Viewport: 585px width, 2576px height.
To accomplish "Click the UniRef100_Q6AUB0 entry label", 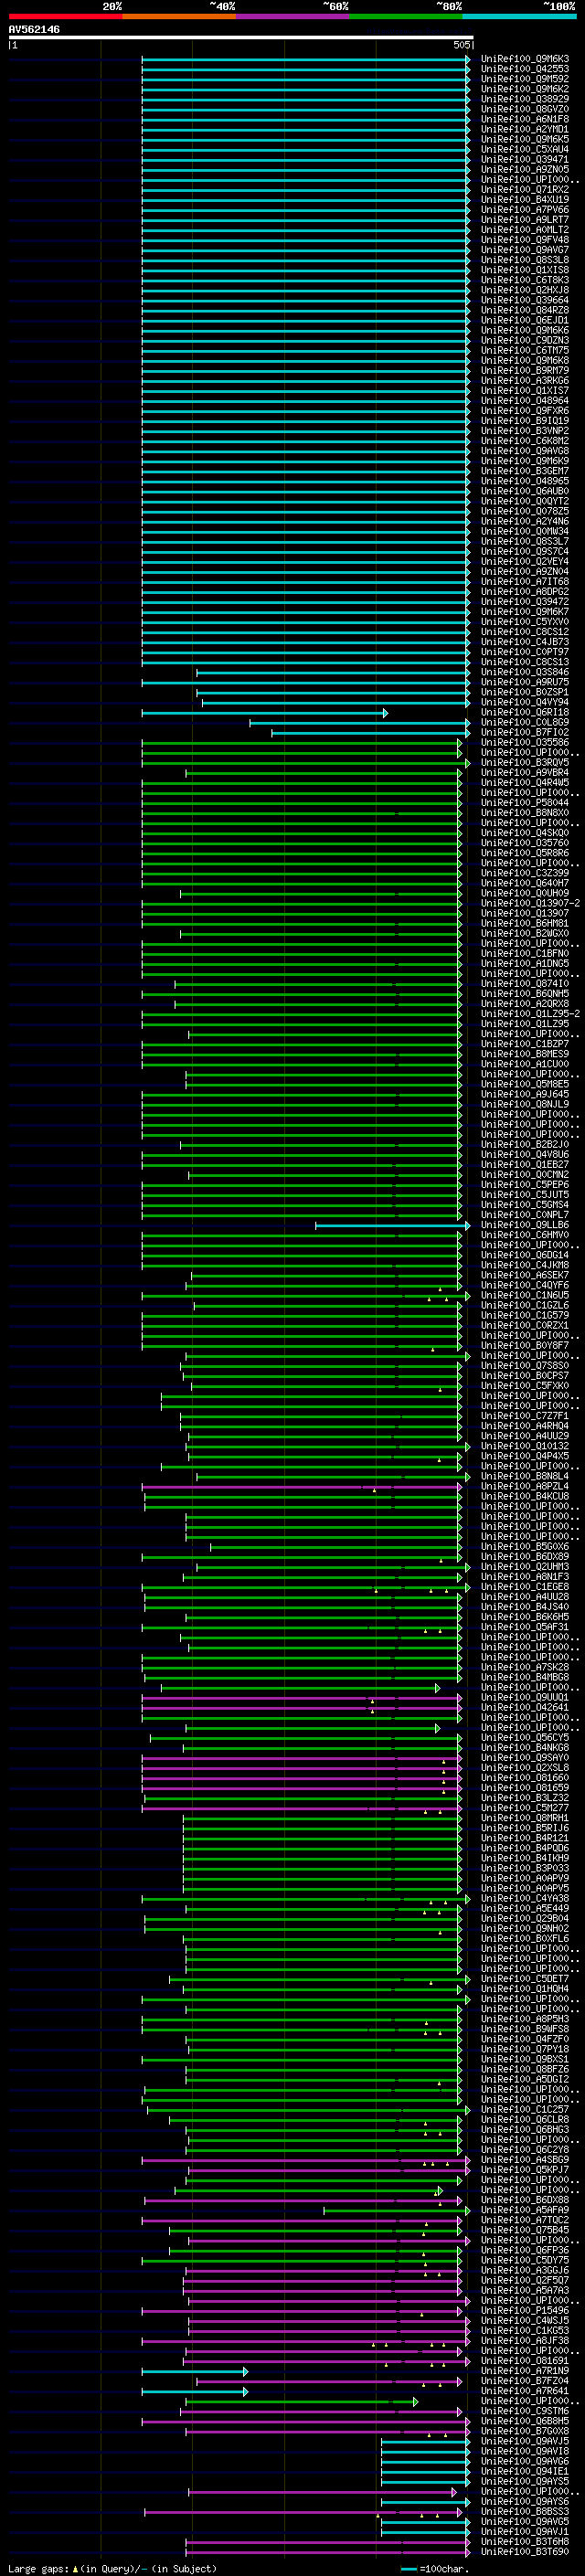I will coord(524,491).
